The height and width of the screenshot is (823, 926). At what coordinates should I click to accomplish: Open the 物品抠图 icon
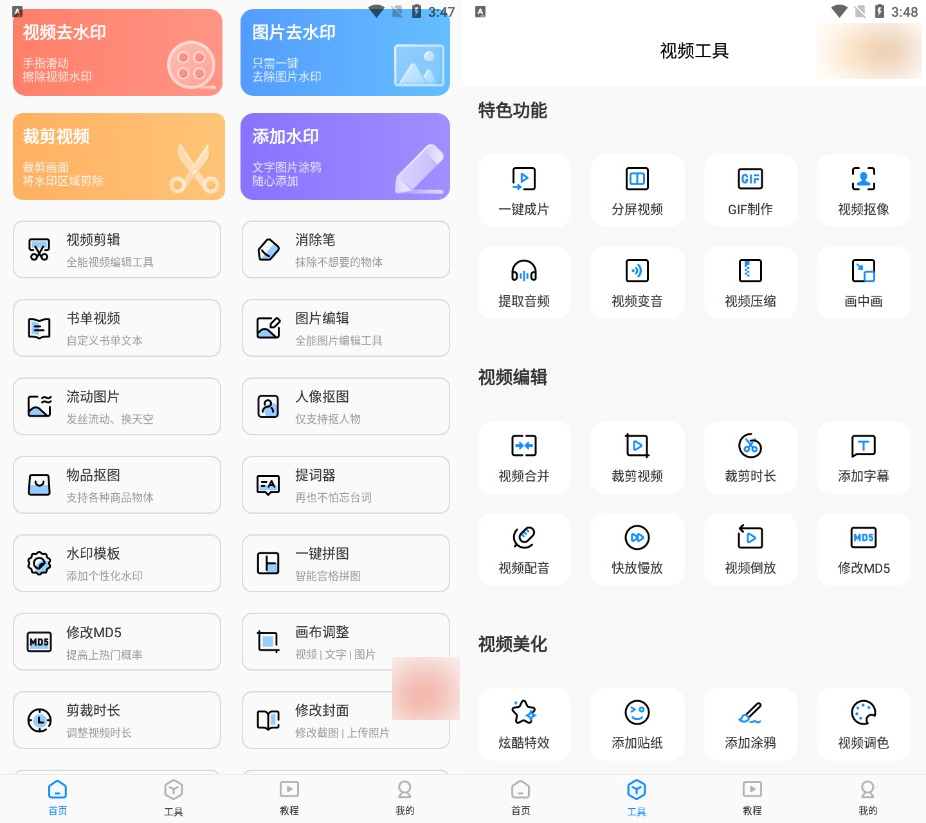click(39, 485)
